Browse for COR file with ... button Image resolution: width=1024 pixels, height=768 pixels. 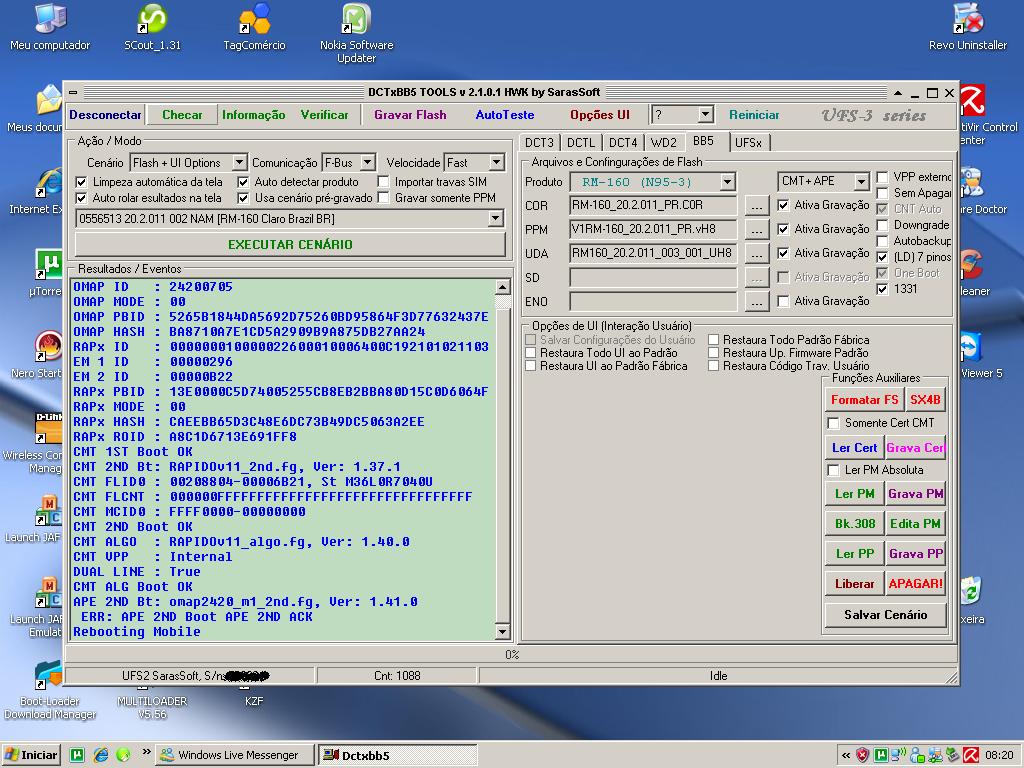757,206
